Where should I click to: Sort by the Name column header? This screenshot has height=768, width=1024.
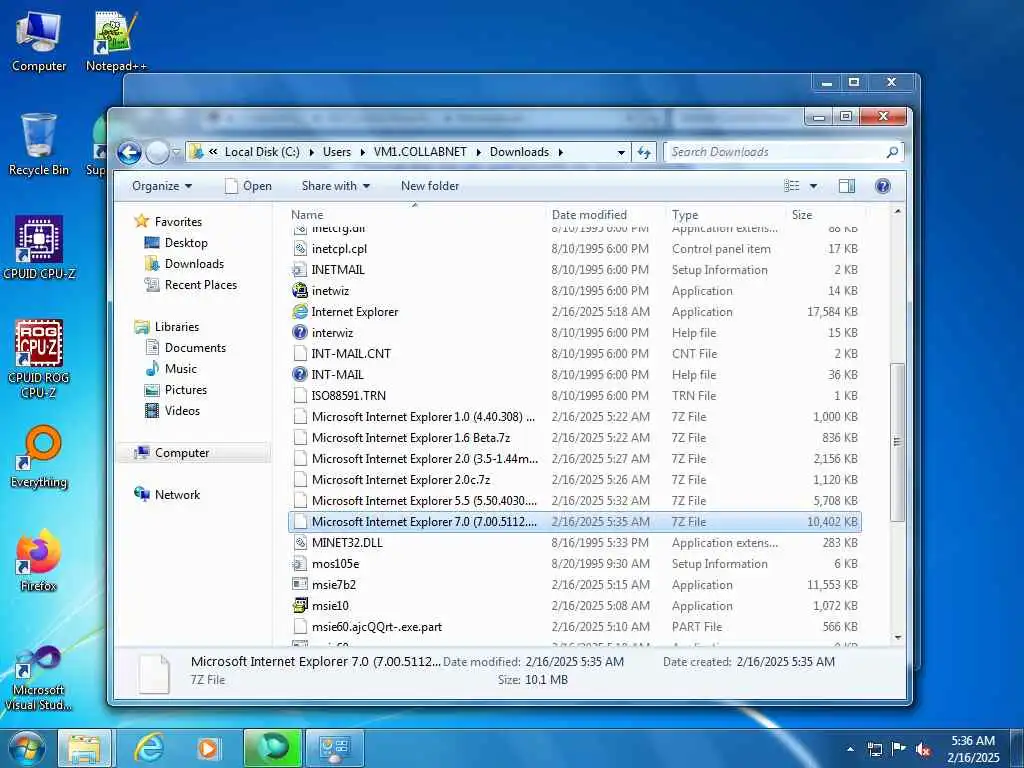(x=417, y=214)
